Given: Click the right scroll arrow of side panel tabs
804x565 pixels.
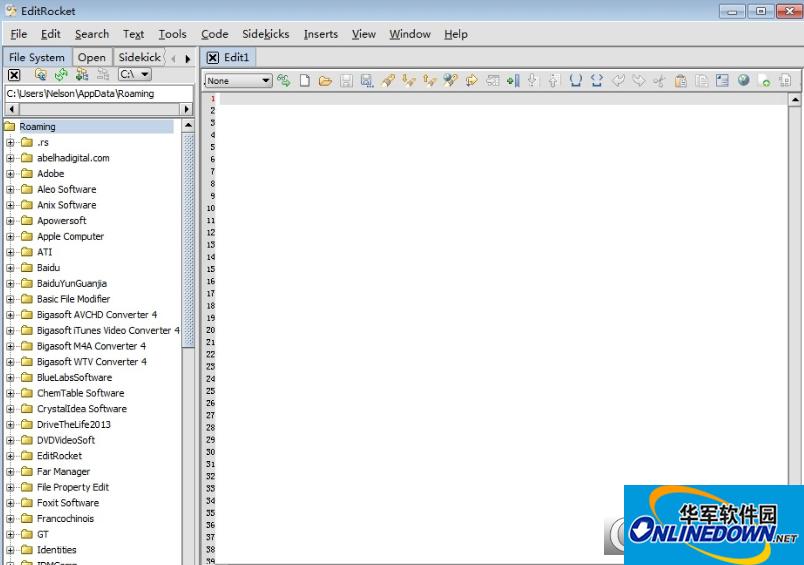Looking at the screenshot, I should click(x=187, y=58).
